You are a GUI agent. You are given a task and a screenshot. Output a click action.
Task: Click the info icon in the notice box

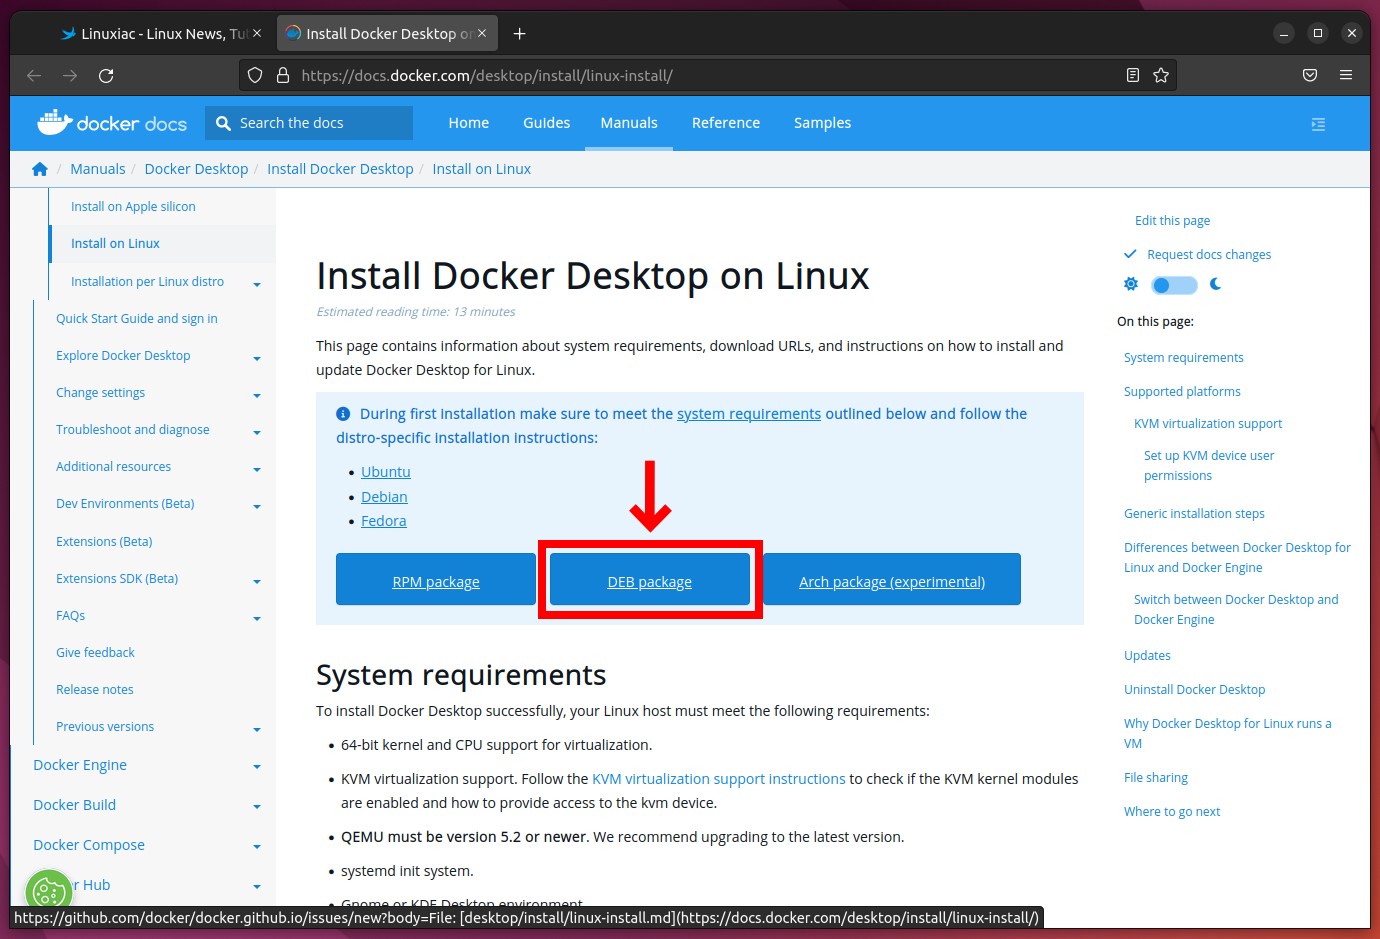click(343, 414)
